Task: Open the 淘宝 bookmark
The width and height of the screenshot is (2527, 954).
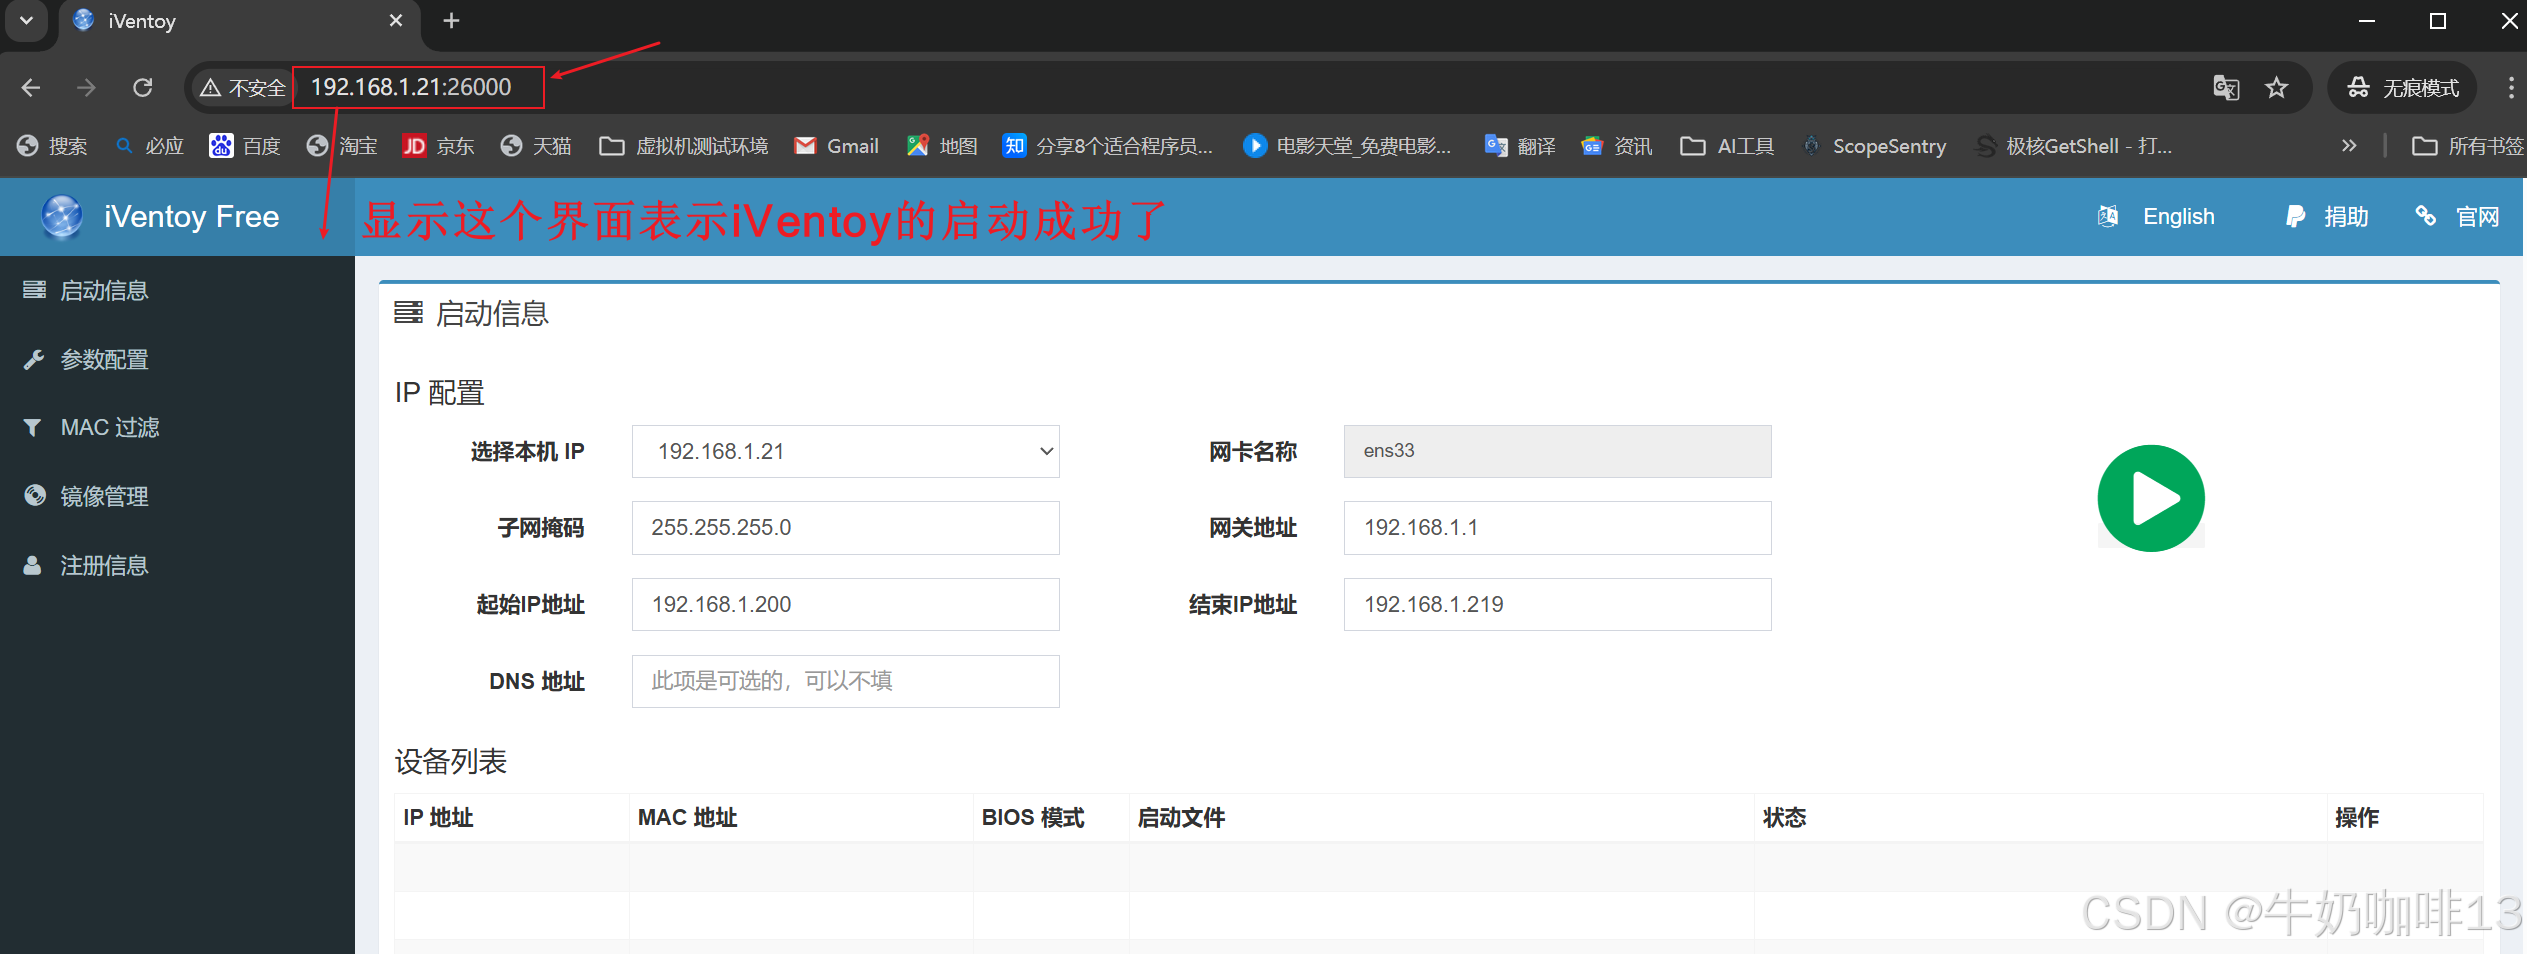Action: point(342,147)
